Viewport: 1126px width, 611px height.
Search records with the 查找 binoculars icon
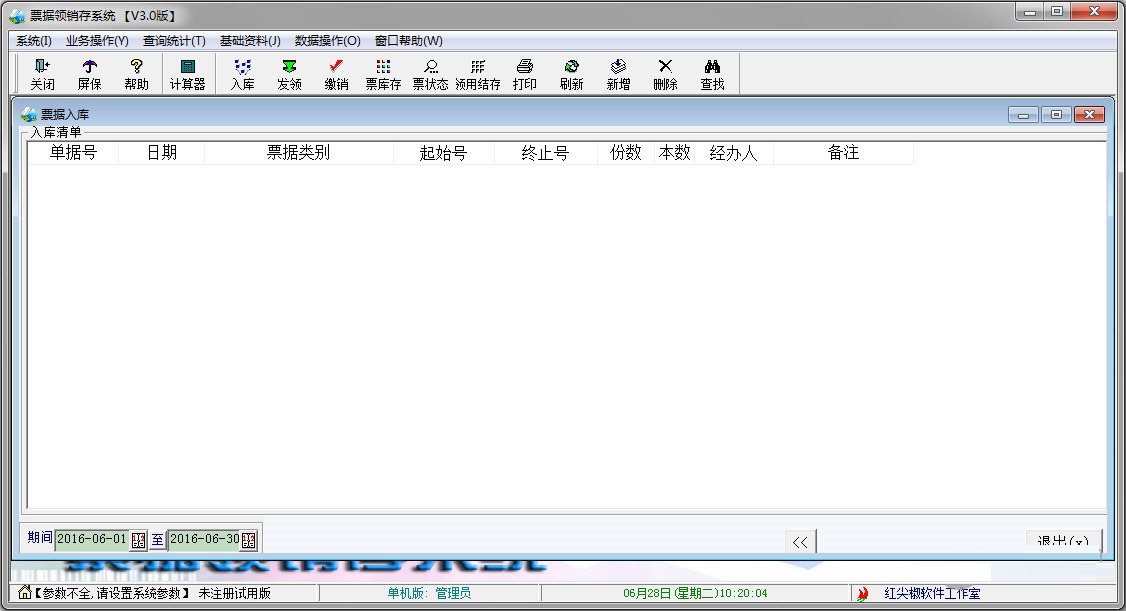(712, 73)
